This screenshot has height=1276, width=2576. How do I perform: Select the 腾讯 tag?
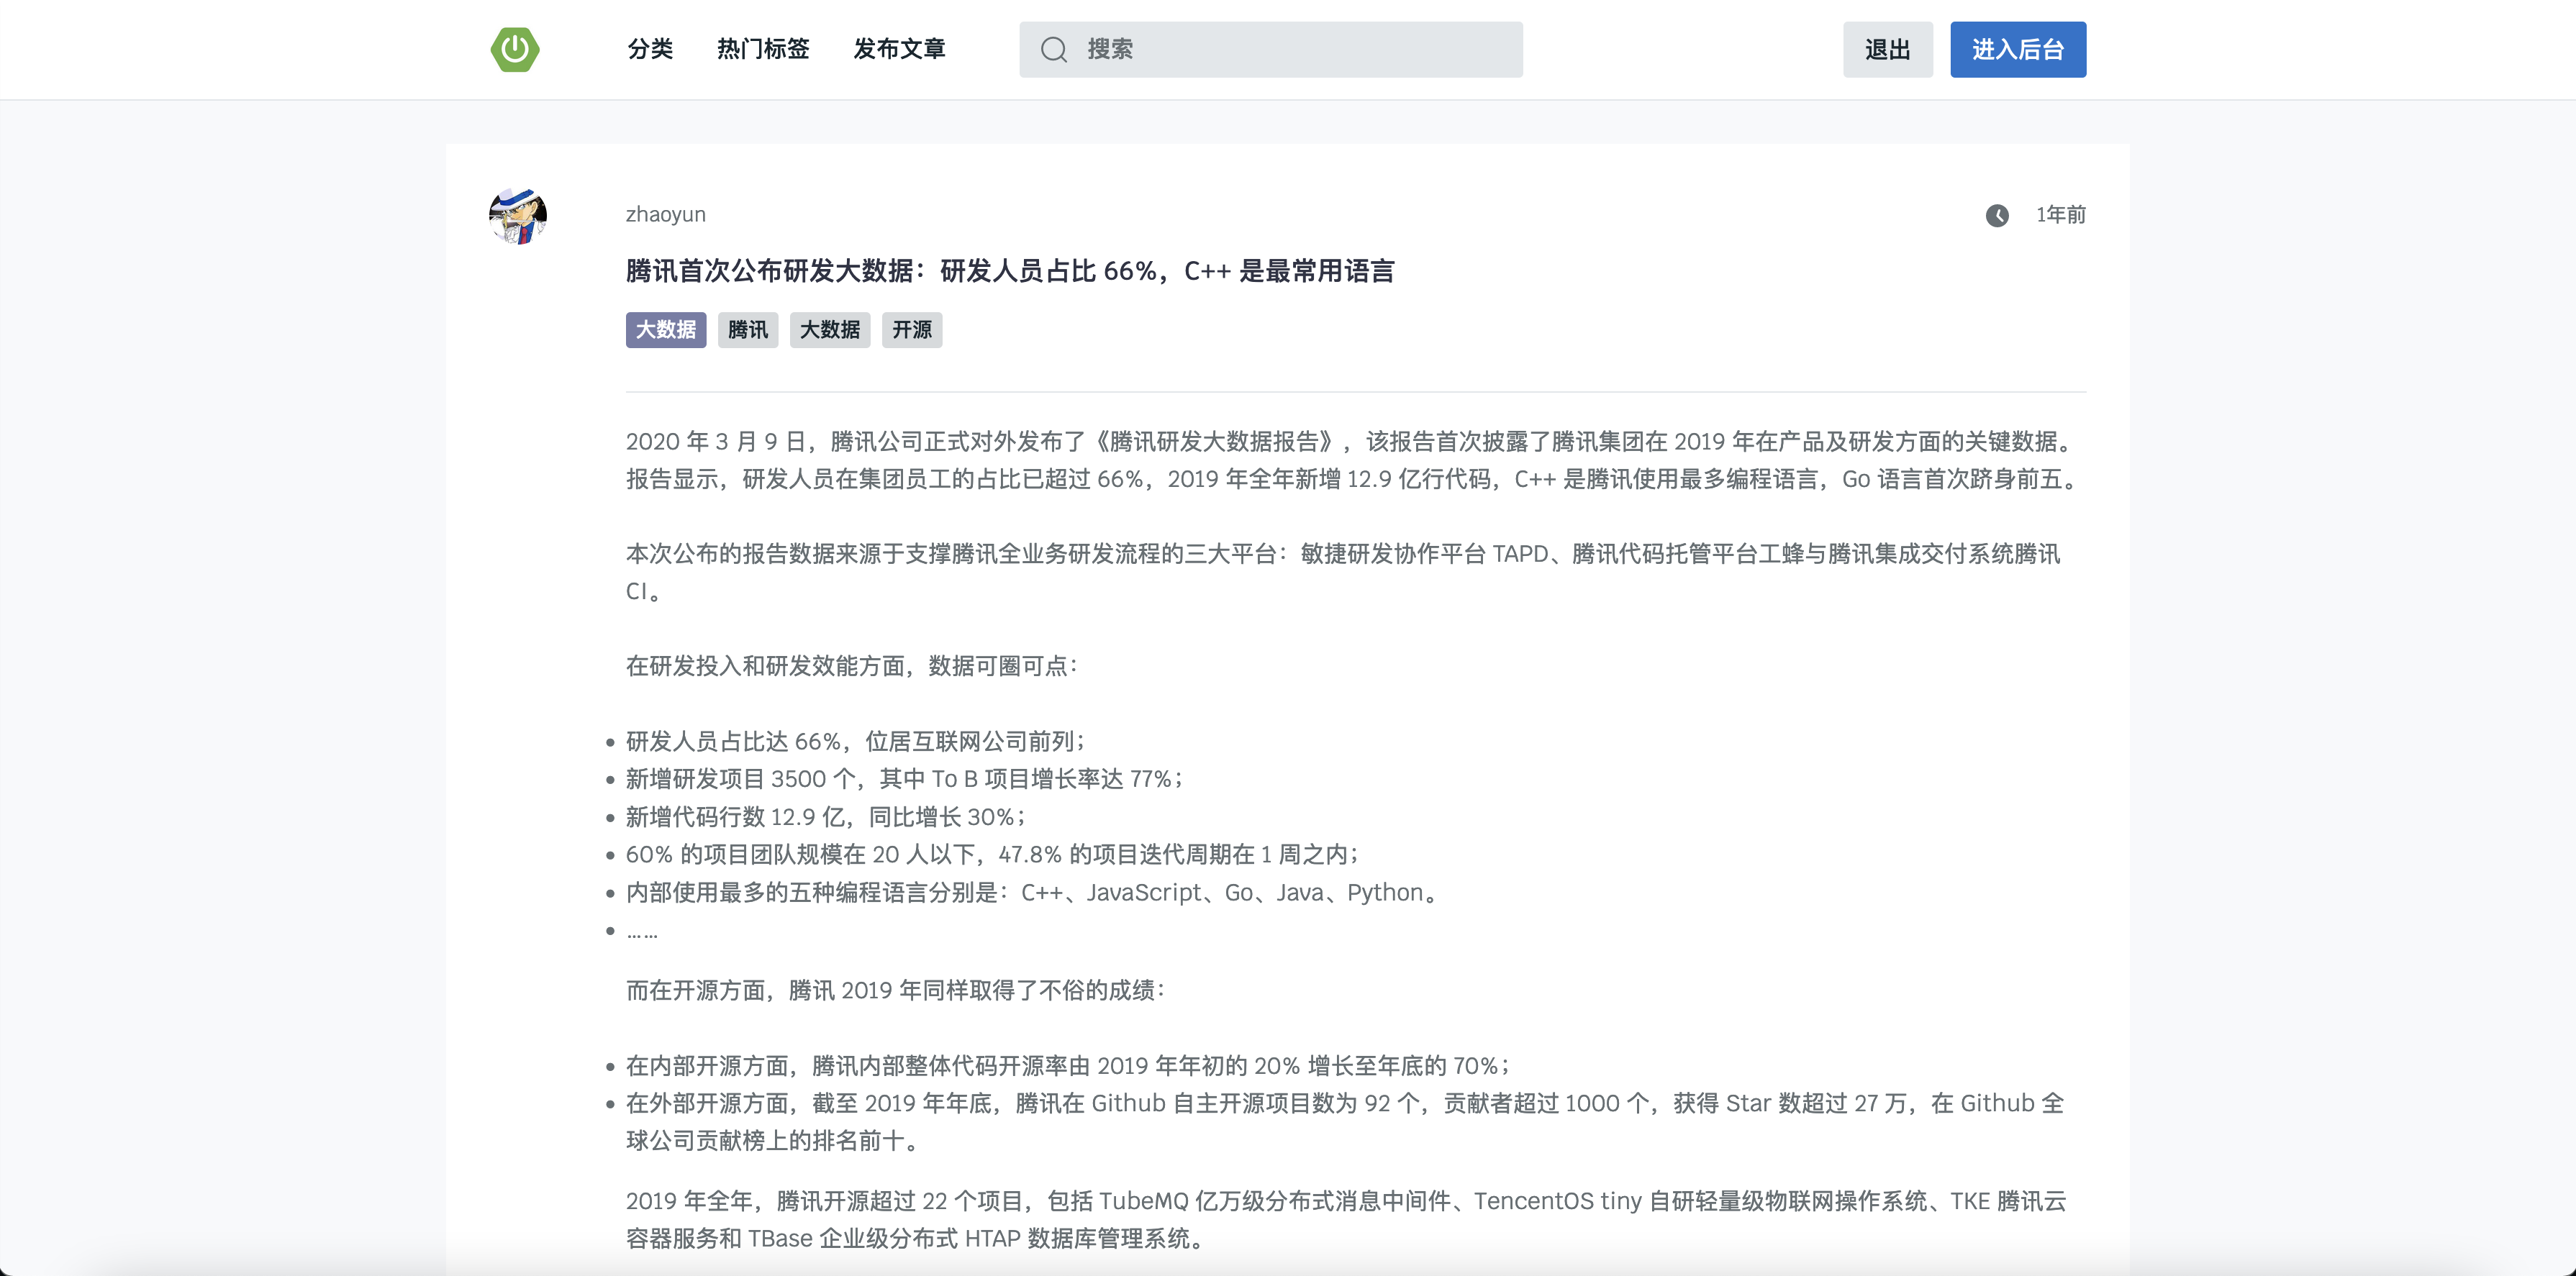coord(748,330)
